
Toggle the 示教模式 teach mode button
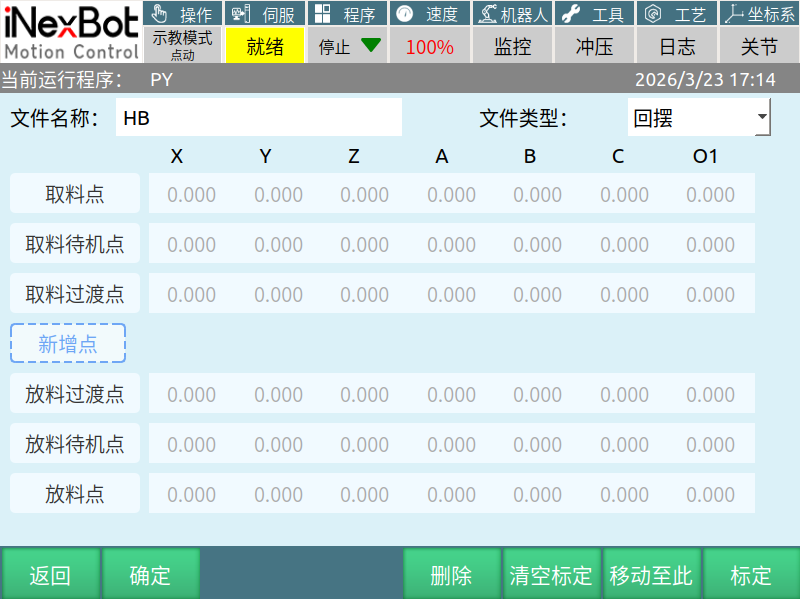coord(183,45)
